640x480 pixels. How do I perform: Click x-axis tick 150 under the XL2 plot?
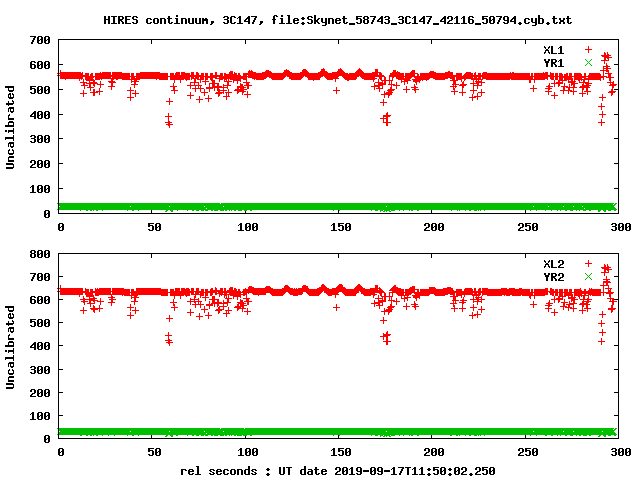(341, 452)
